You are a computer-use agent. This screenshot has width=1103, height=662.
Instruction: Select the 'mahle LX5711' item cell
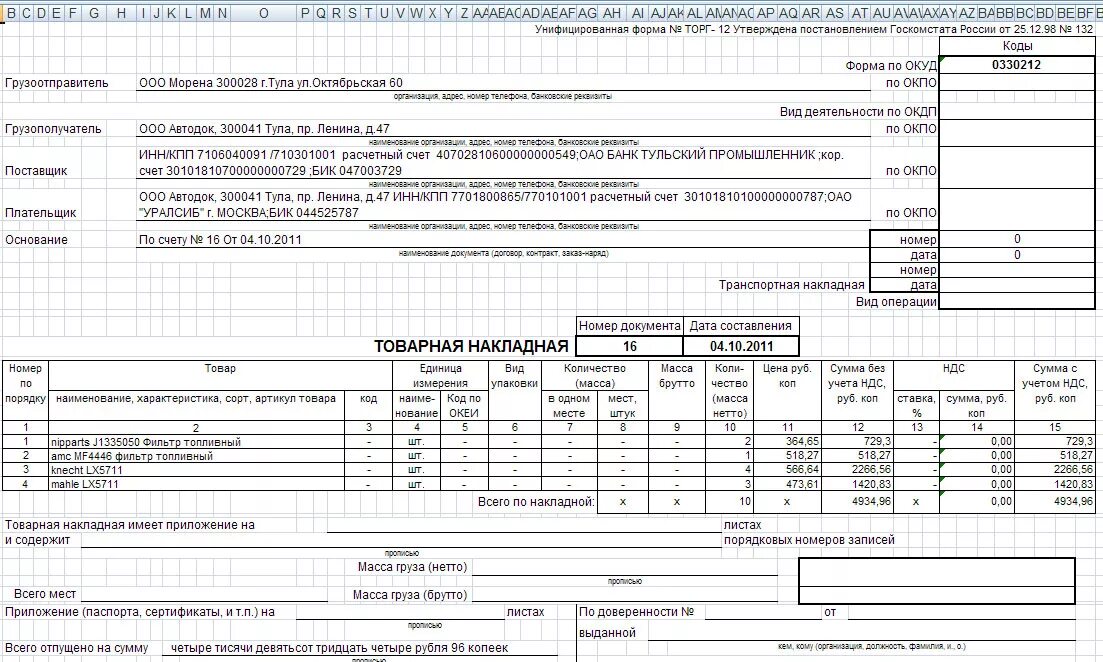click(196, 484)
